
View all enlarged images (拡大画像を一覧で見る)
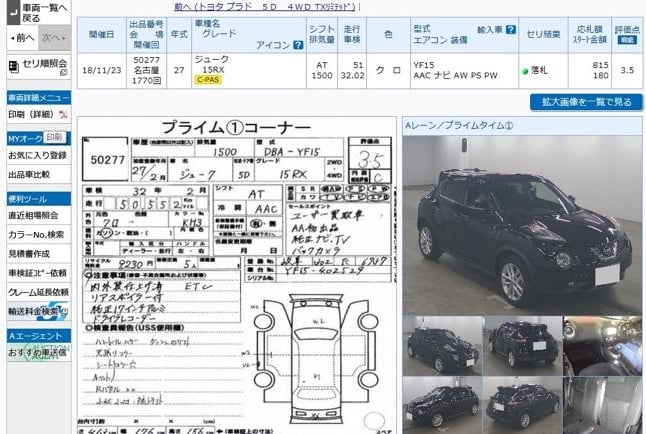[586, 102]
